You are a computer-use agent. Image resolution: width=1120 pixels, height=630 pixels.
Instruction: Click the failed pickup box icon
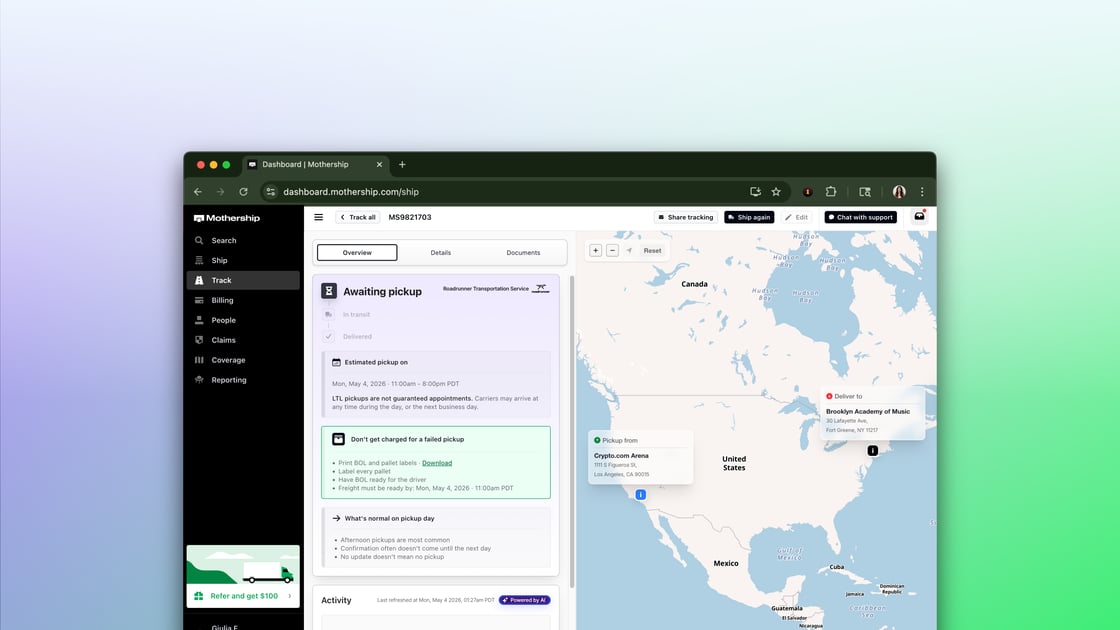(x=339, y=439)
